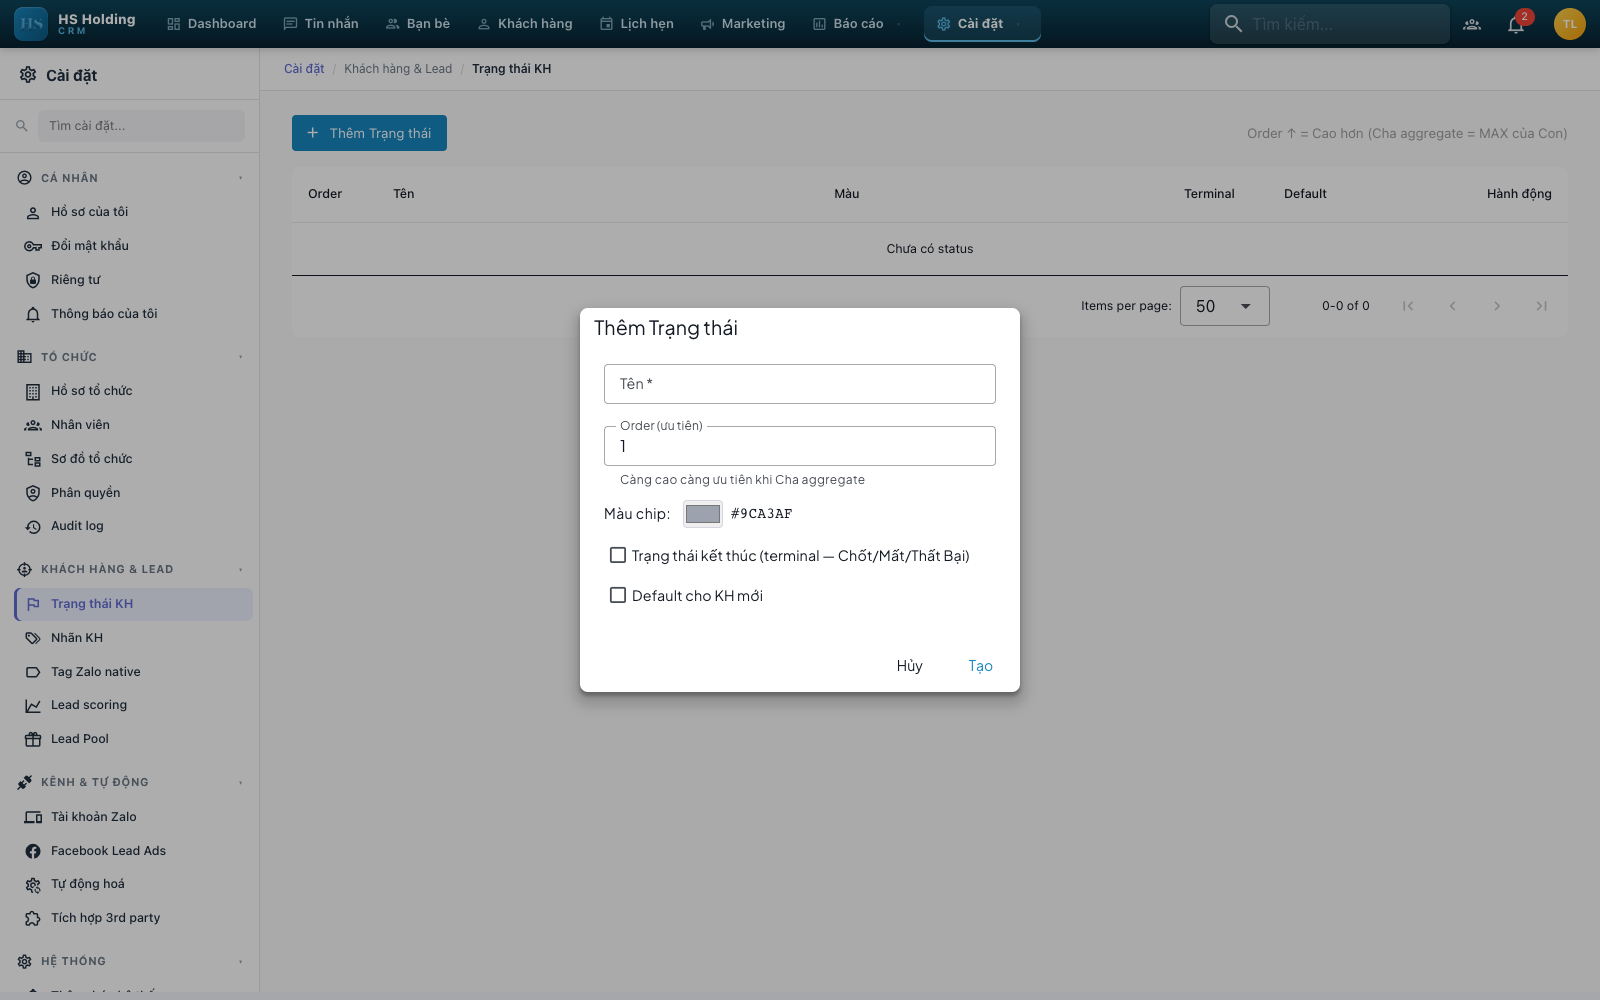Click the Tích hợp 3rd party puzzle icon
Screen dimensions: 1600x1000
[x=33, y=918]
